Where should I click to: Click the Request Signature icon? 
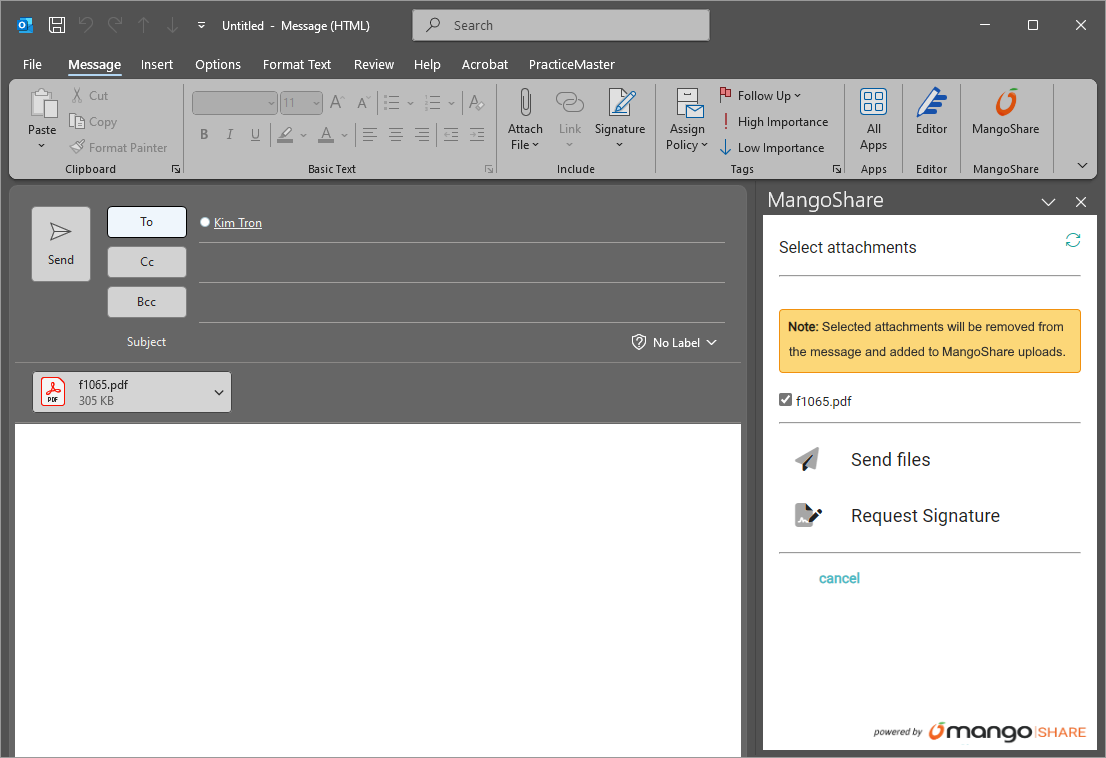807,516
